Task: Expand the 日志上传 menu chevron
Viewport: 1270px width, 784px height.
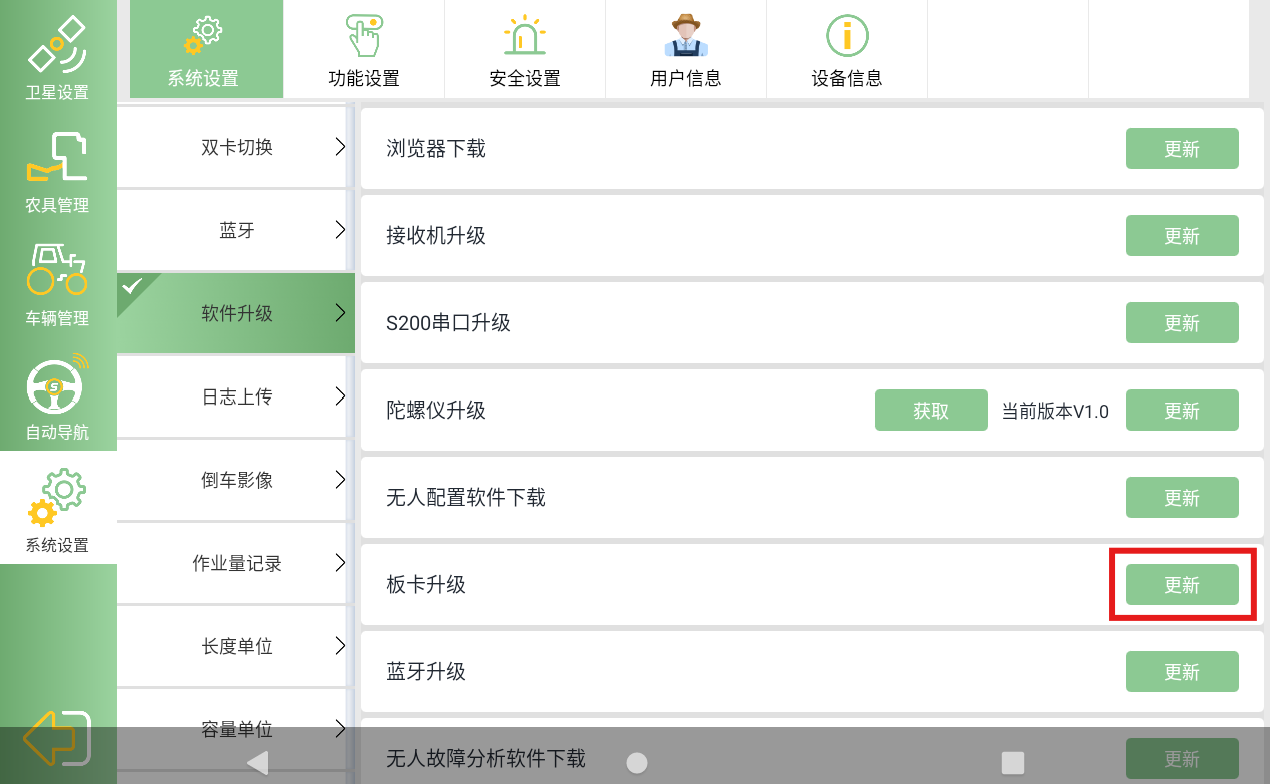Action: [340, 397]
